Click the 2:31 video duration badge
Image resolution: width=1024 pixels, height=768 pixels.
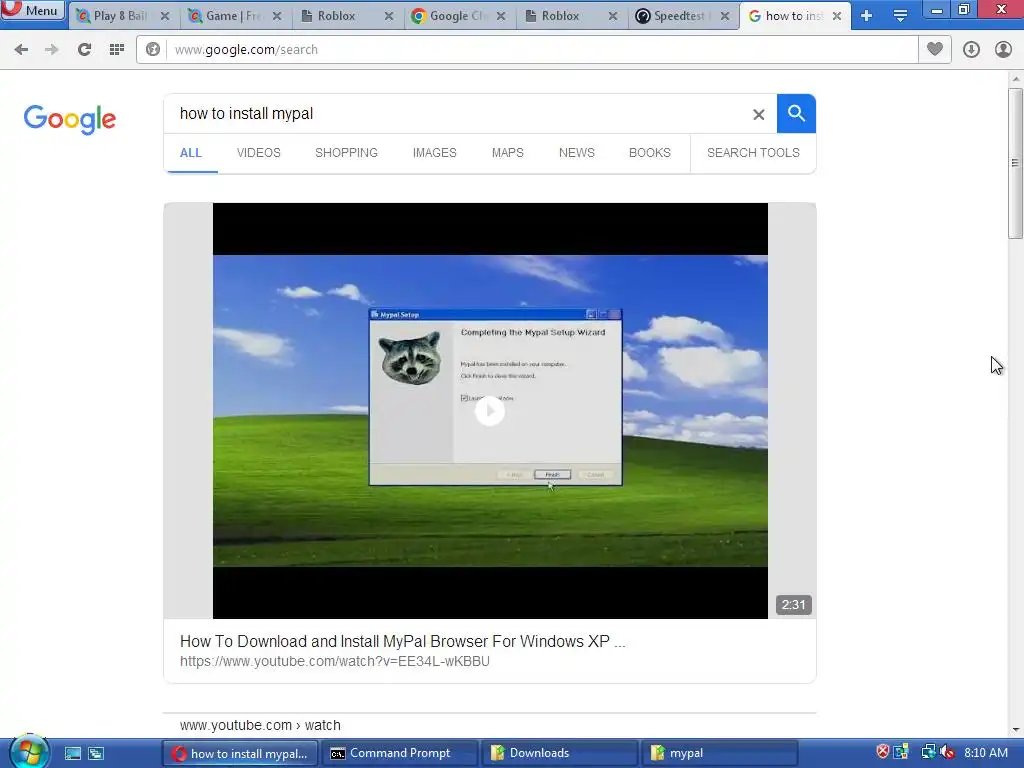[x=793, y=605]
